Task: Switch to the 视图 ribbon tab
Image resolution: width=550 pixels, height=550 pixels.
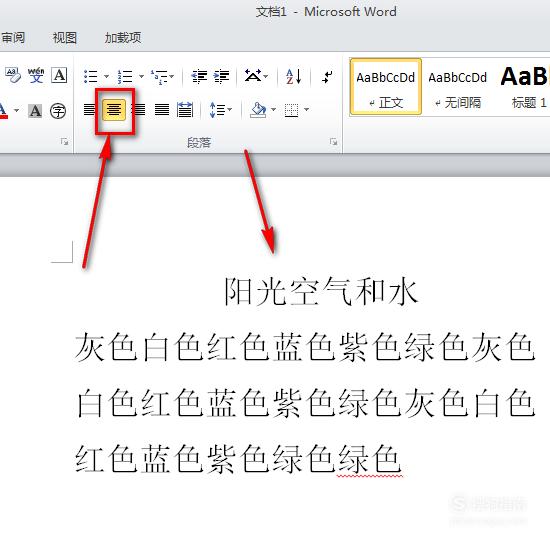Action: tap(65, 38)
